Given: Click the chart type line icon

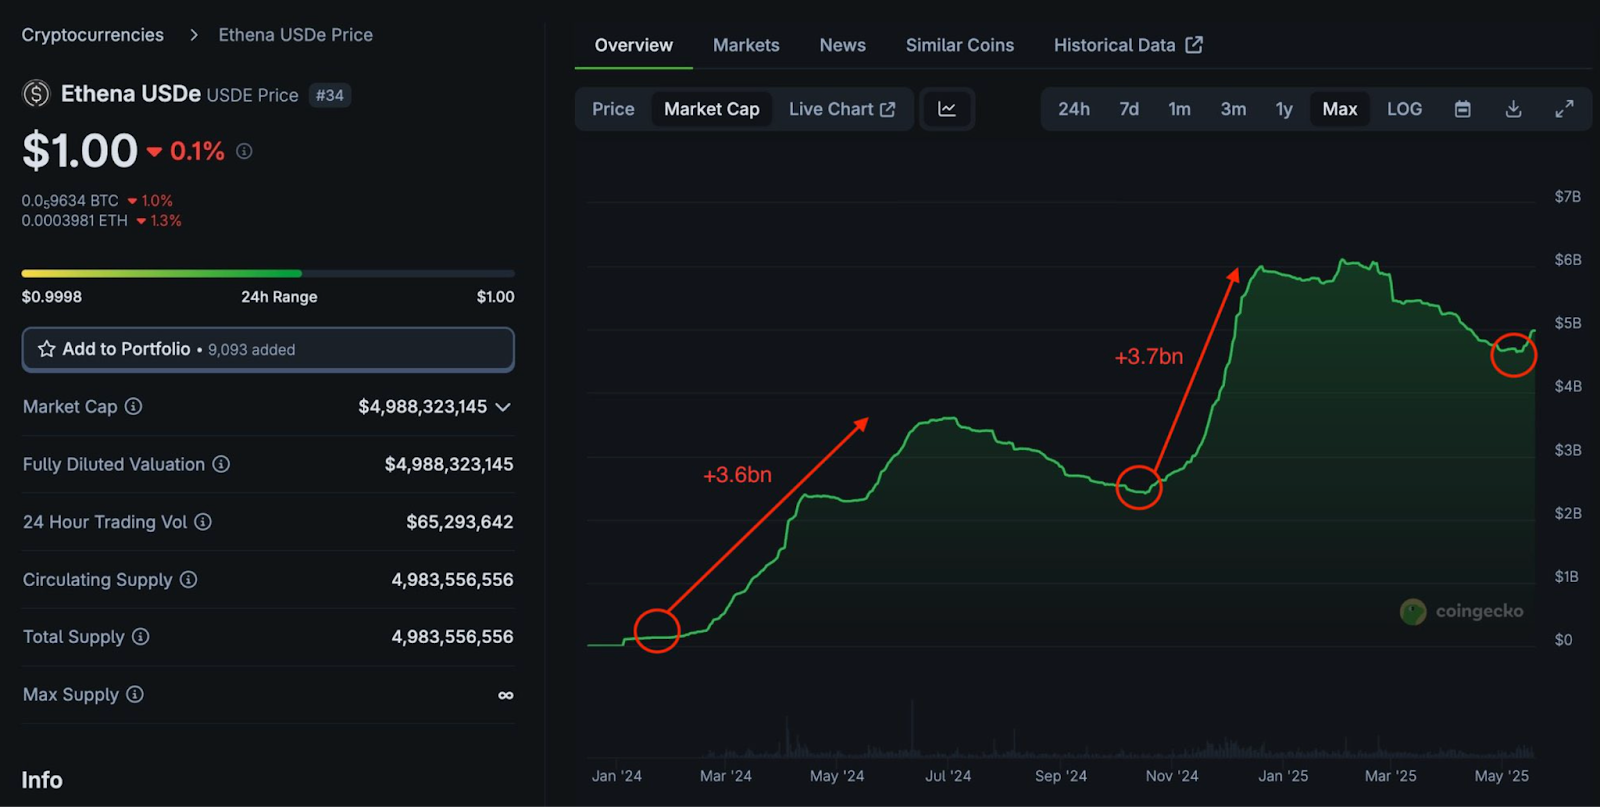Looking at the screenshot, I should coord(946,109).
